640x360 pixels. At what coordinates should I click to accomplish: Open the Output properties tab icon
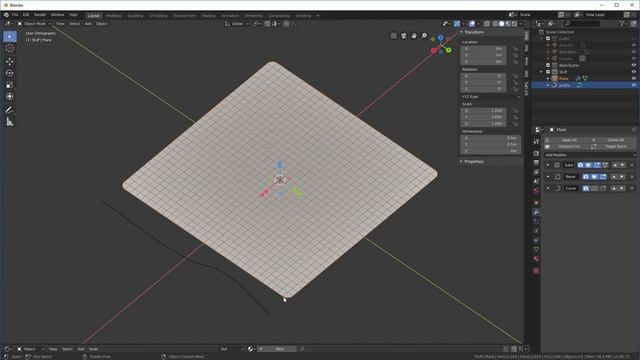point(536,163)
